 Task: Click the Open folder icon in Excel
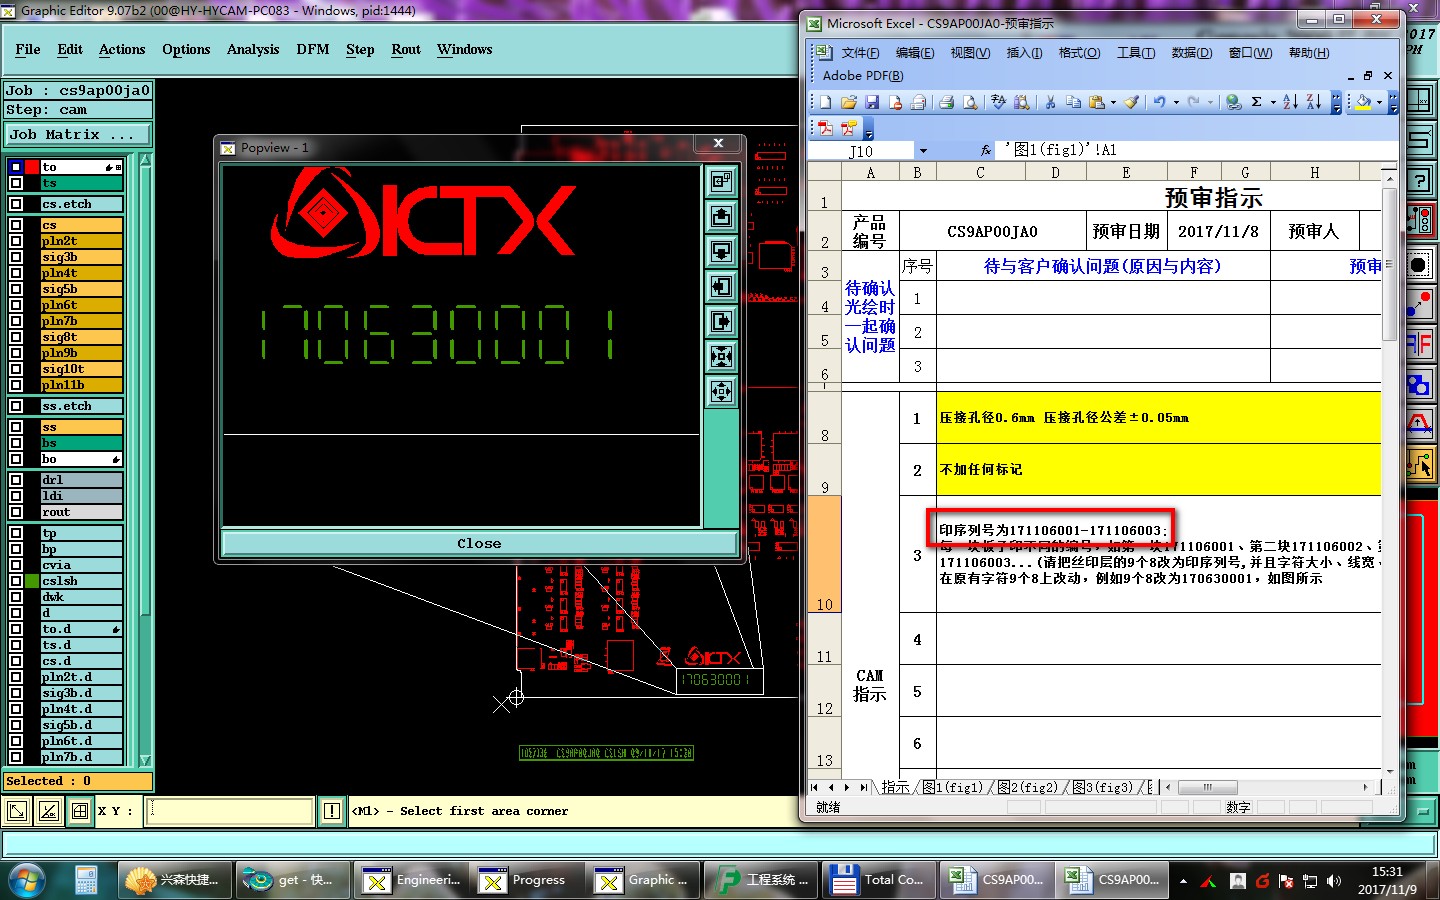849,102
